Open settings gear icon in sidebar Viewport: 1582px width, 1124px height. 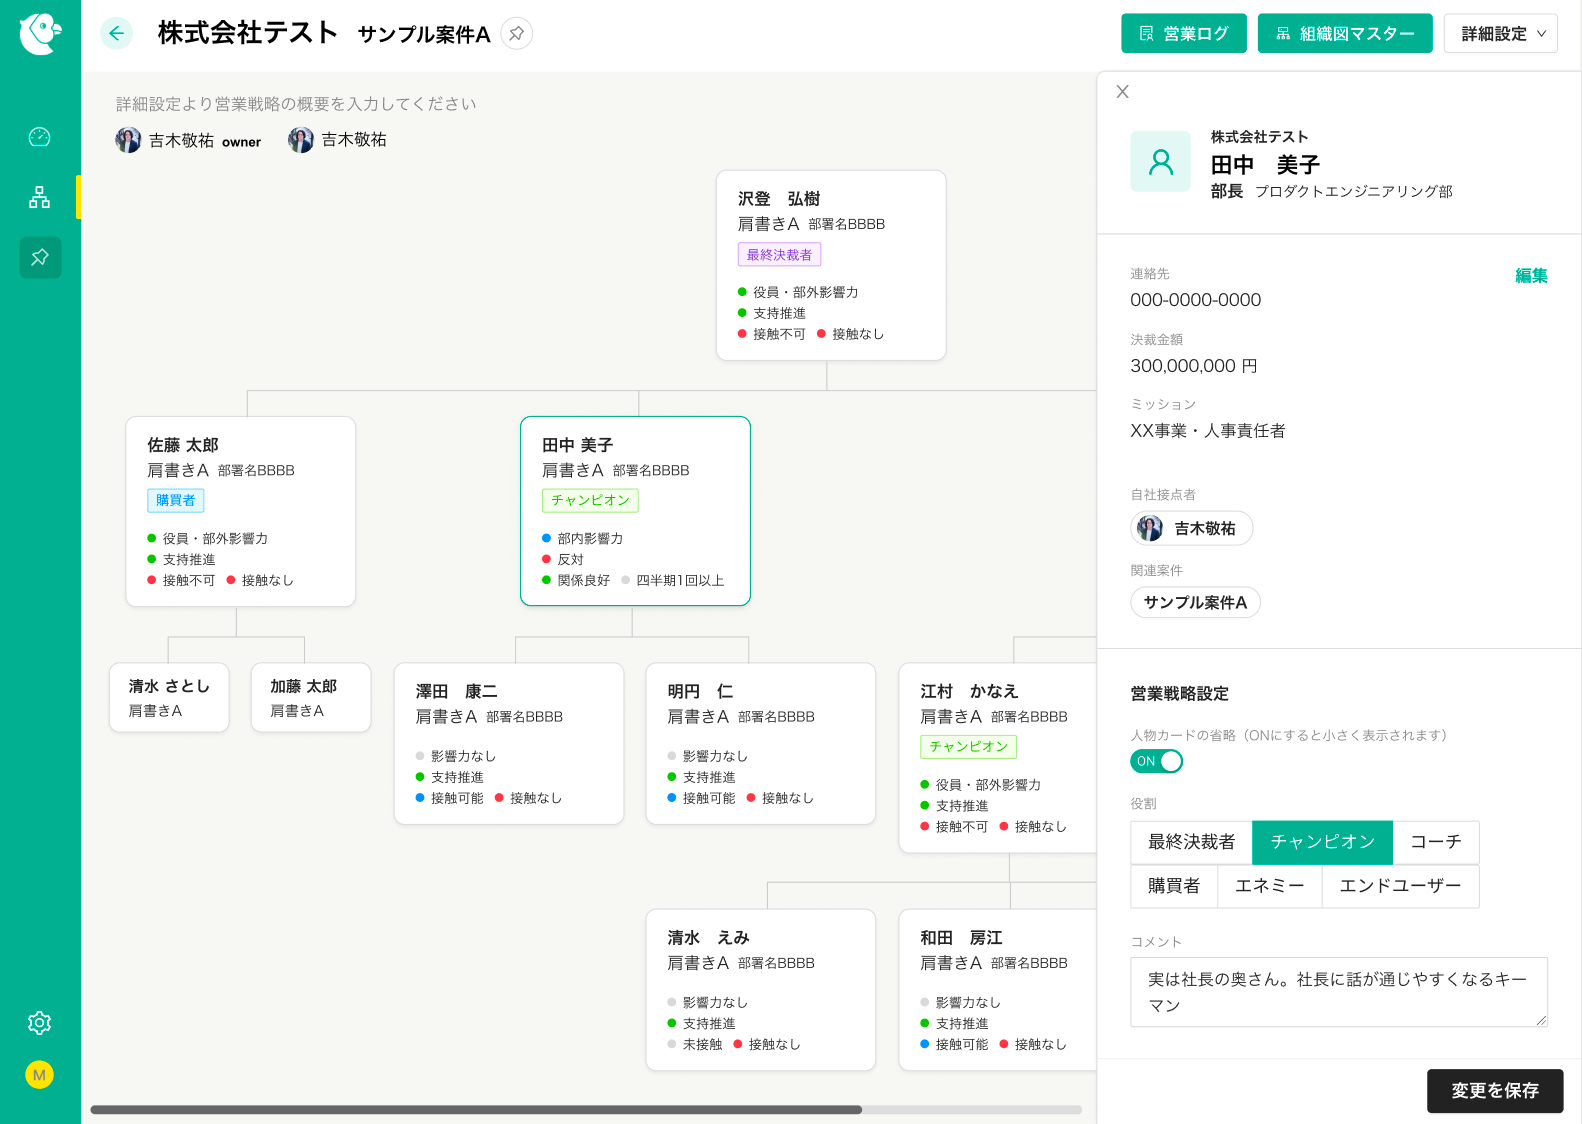(40, 1023)
